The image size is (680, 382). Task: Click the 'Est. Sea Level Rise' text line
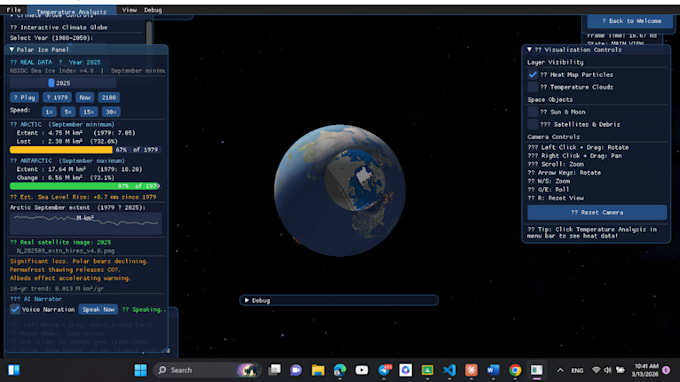click(83, 197)
